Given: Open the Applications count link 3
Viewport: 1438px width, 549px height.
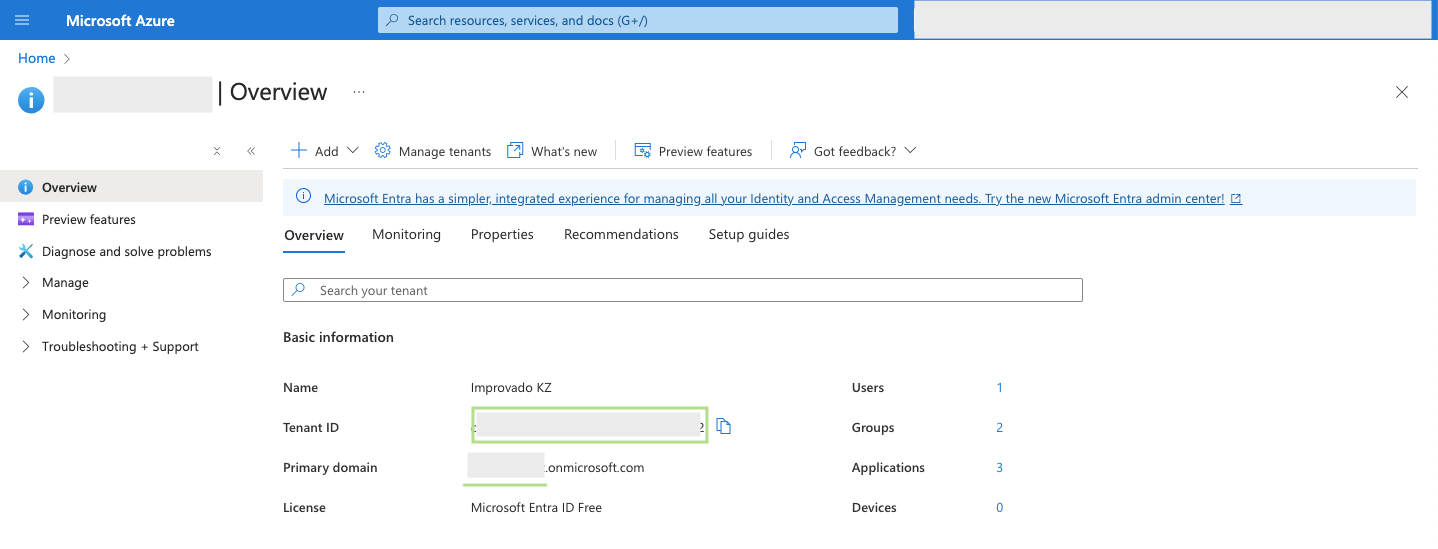Looking at the screenshot, I should pos(999,467).
